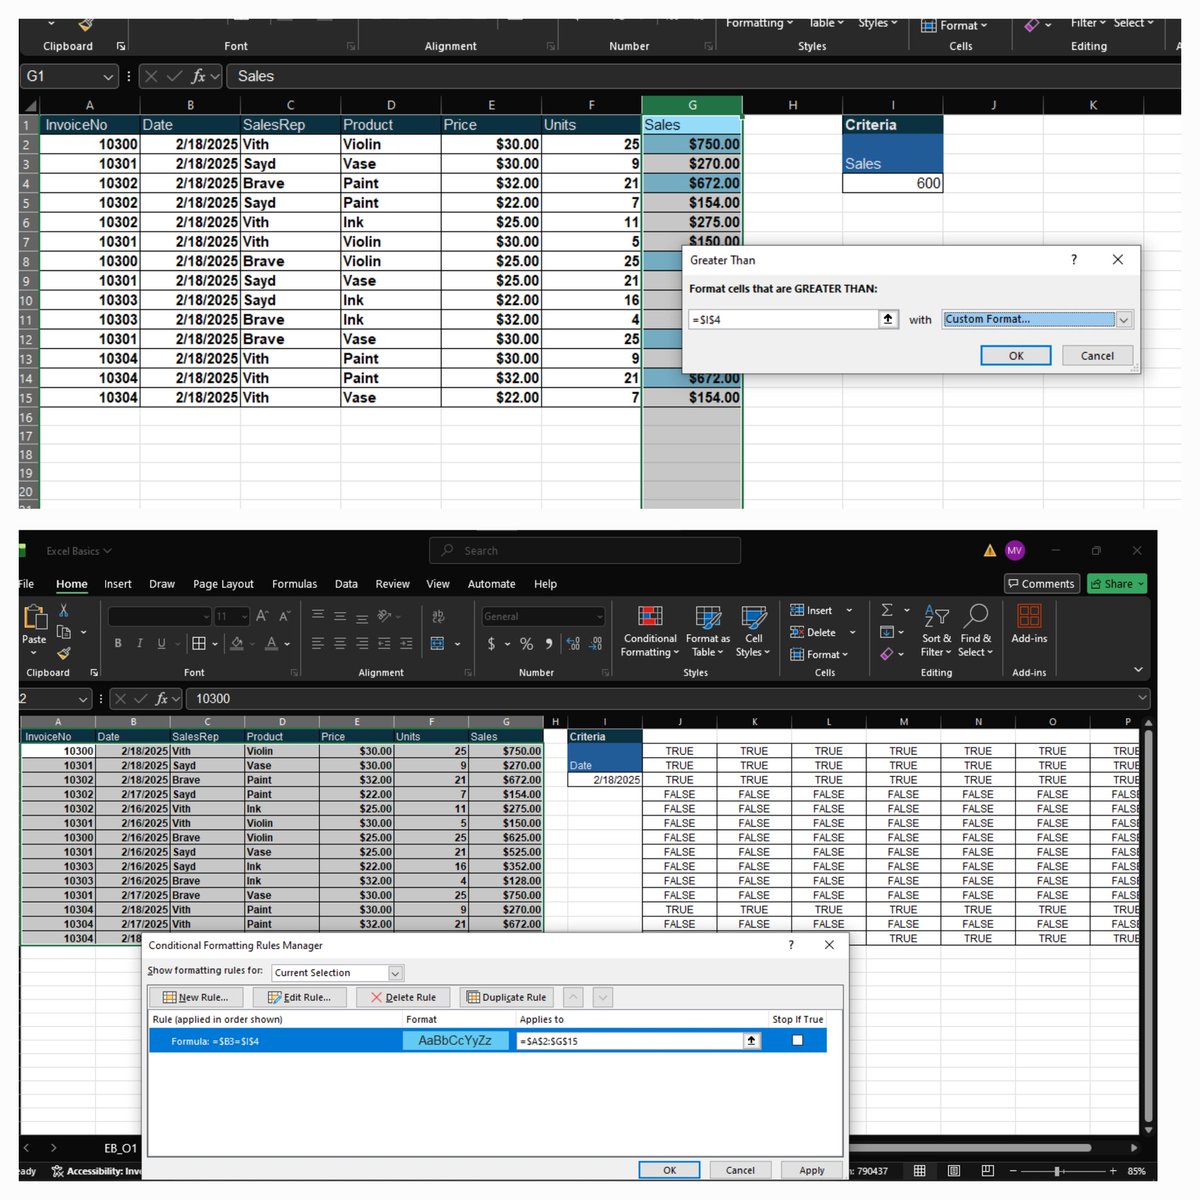The width and height of the screenshot is (1200, 1200).
Task: Toggle Italic formatting
Action: (x=140, y=643)
